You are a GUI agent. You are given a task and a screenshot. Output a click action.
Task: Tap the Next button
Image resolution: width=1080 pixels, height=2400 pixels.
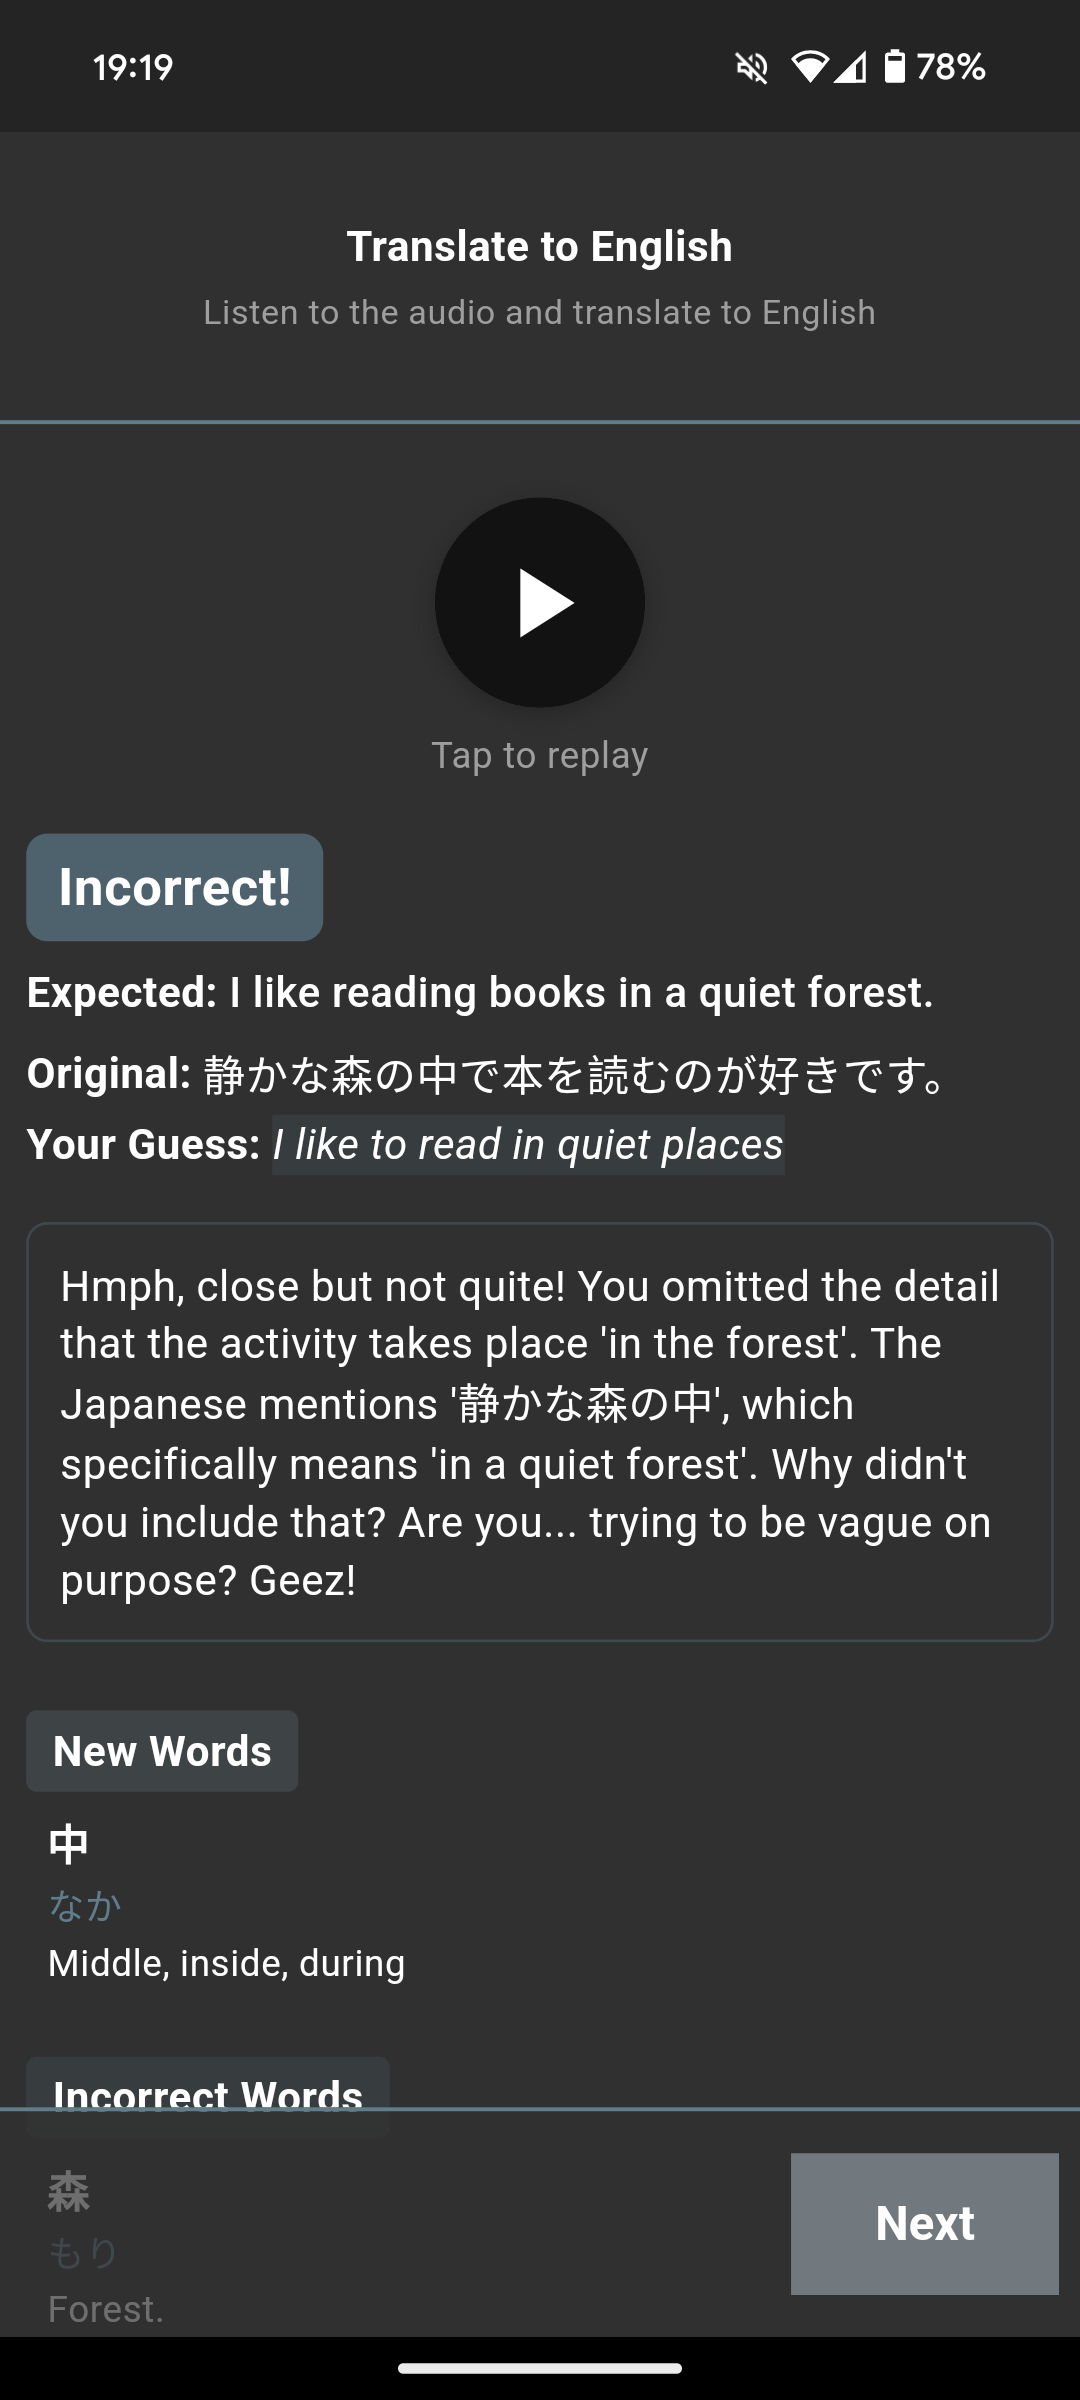[x=925, y=2224]
